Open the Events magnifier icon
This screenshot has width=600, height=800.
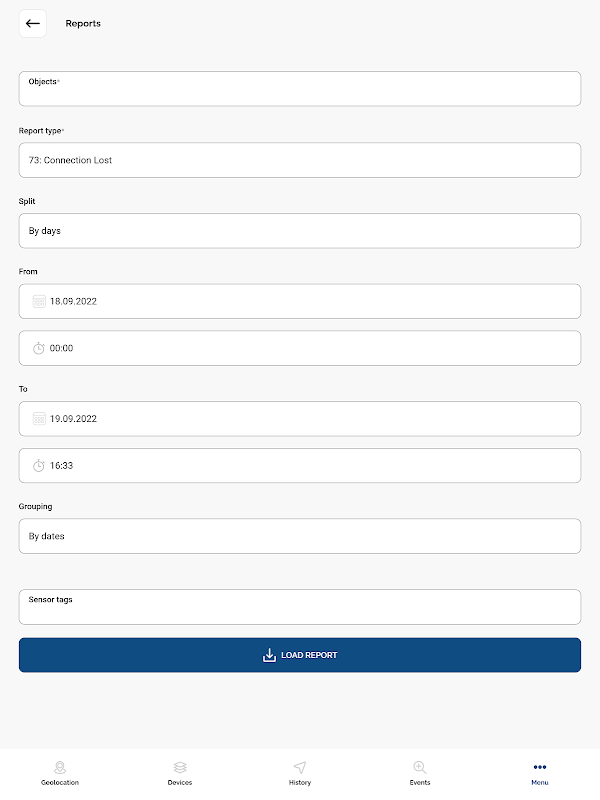tap(419, 767)
